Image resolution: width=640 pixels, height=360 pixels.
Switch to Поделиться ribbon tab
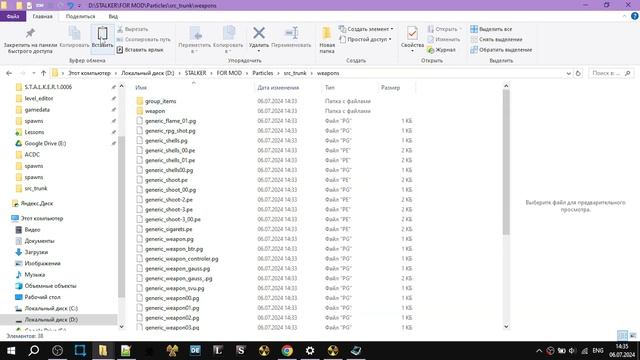pyautogui.click(x=80, y=16)
